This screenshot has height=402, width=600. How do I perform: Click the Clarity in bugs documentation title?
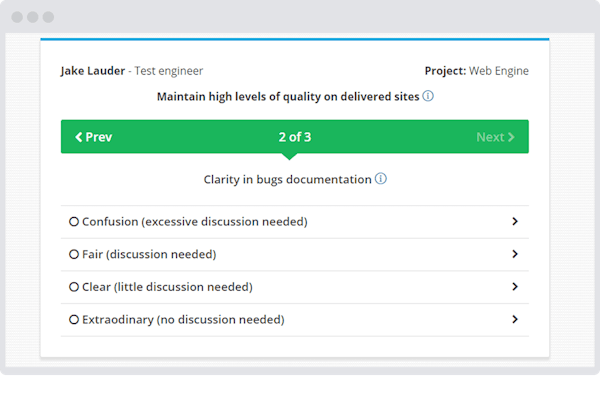(x=287, y=180)
